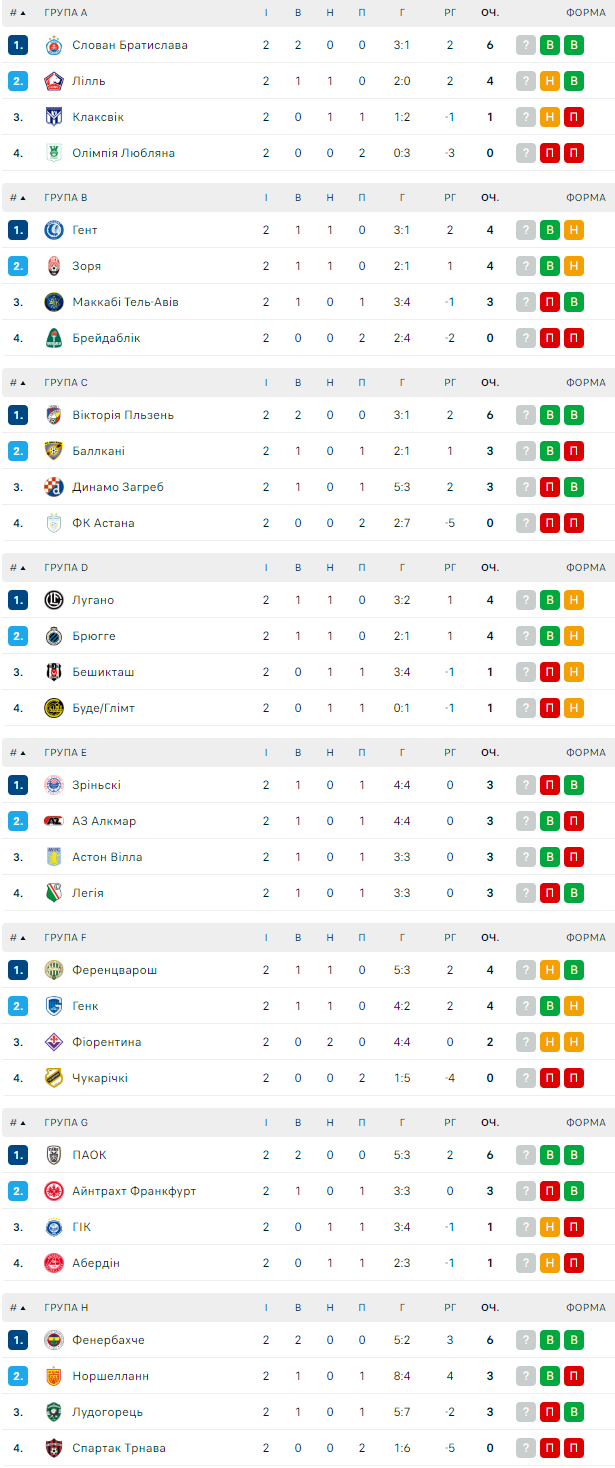This screenshot has height=1468, width=615.
Task: Click the Fenerbahçe team crest
Action: coord(54,1340)
